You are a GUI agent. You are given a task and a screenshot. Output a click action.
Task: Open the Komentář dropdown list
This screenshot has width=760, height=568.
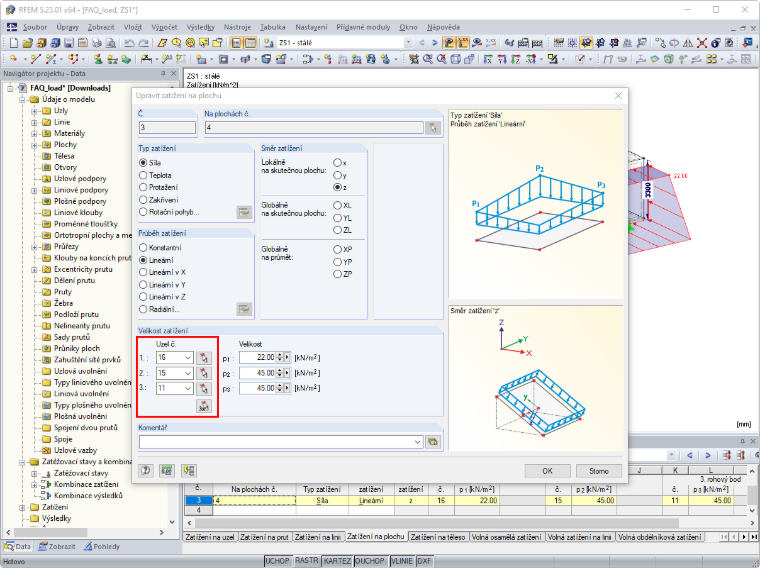[x=417, y=442]
